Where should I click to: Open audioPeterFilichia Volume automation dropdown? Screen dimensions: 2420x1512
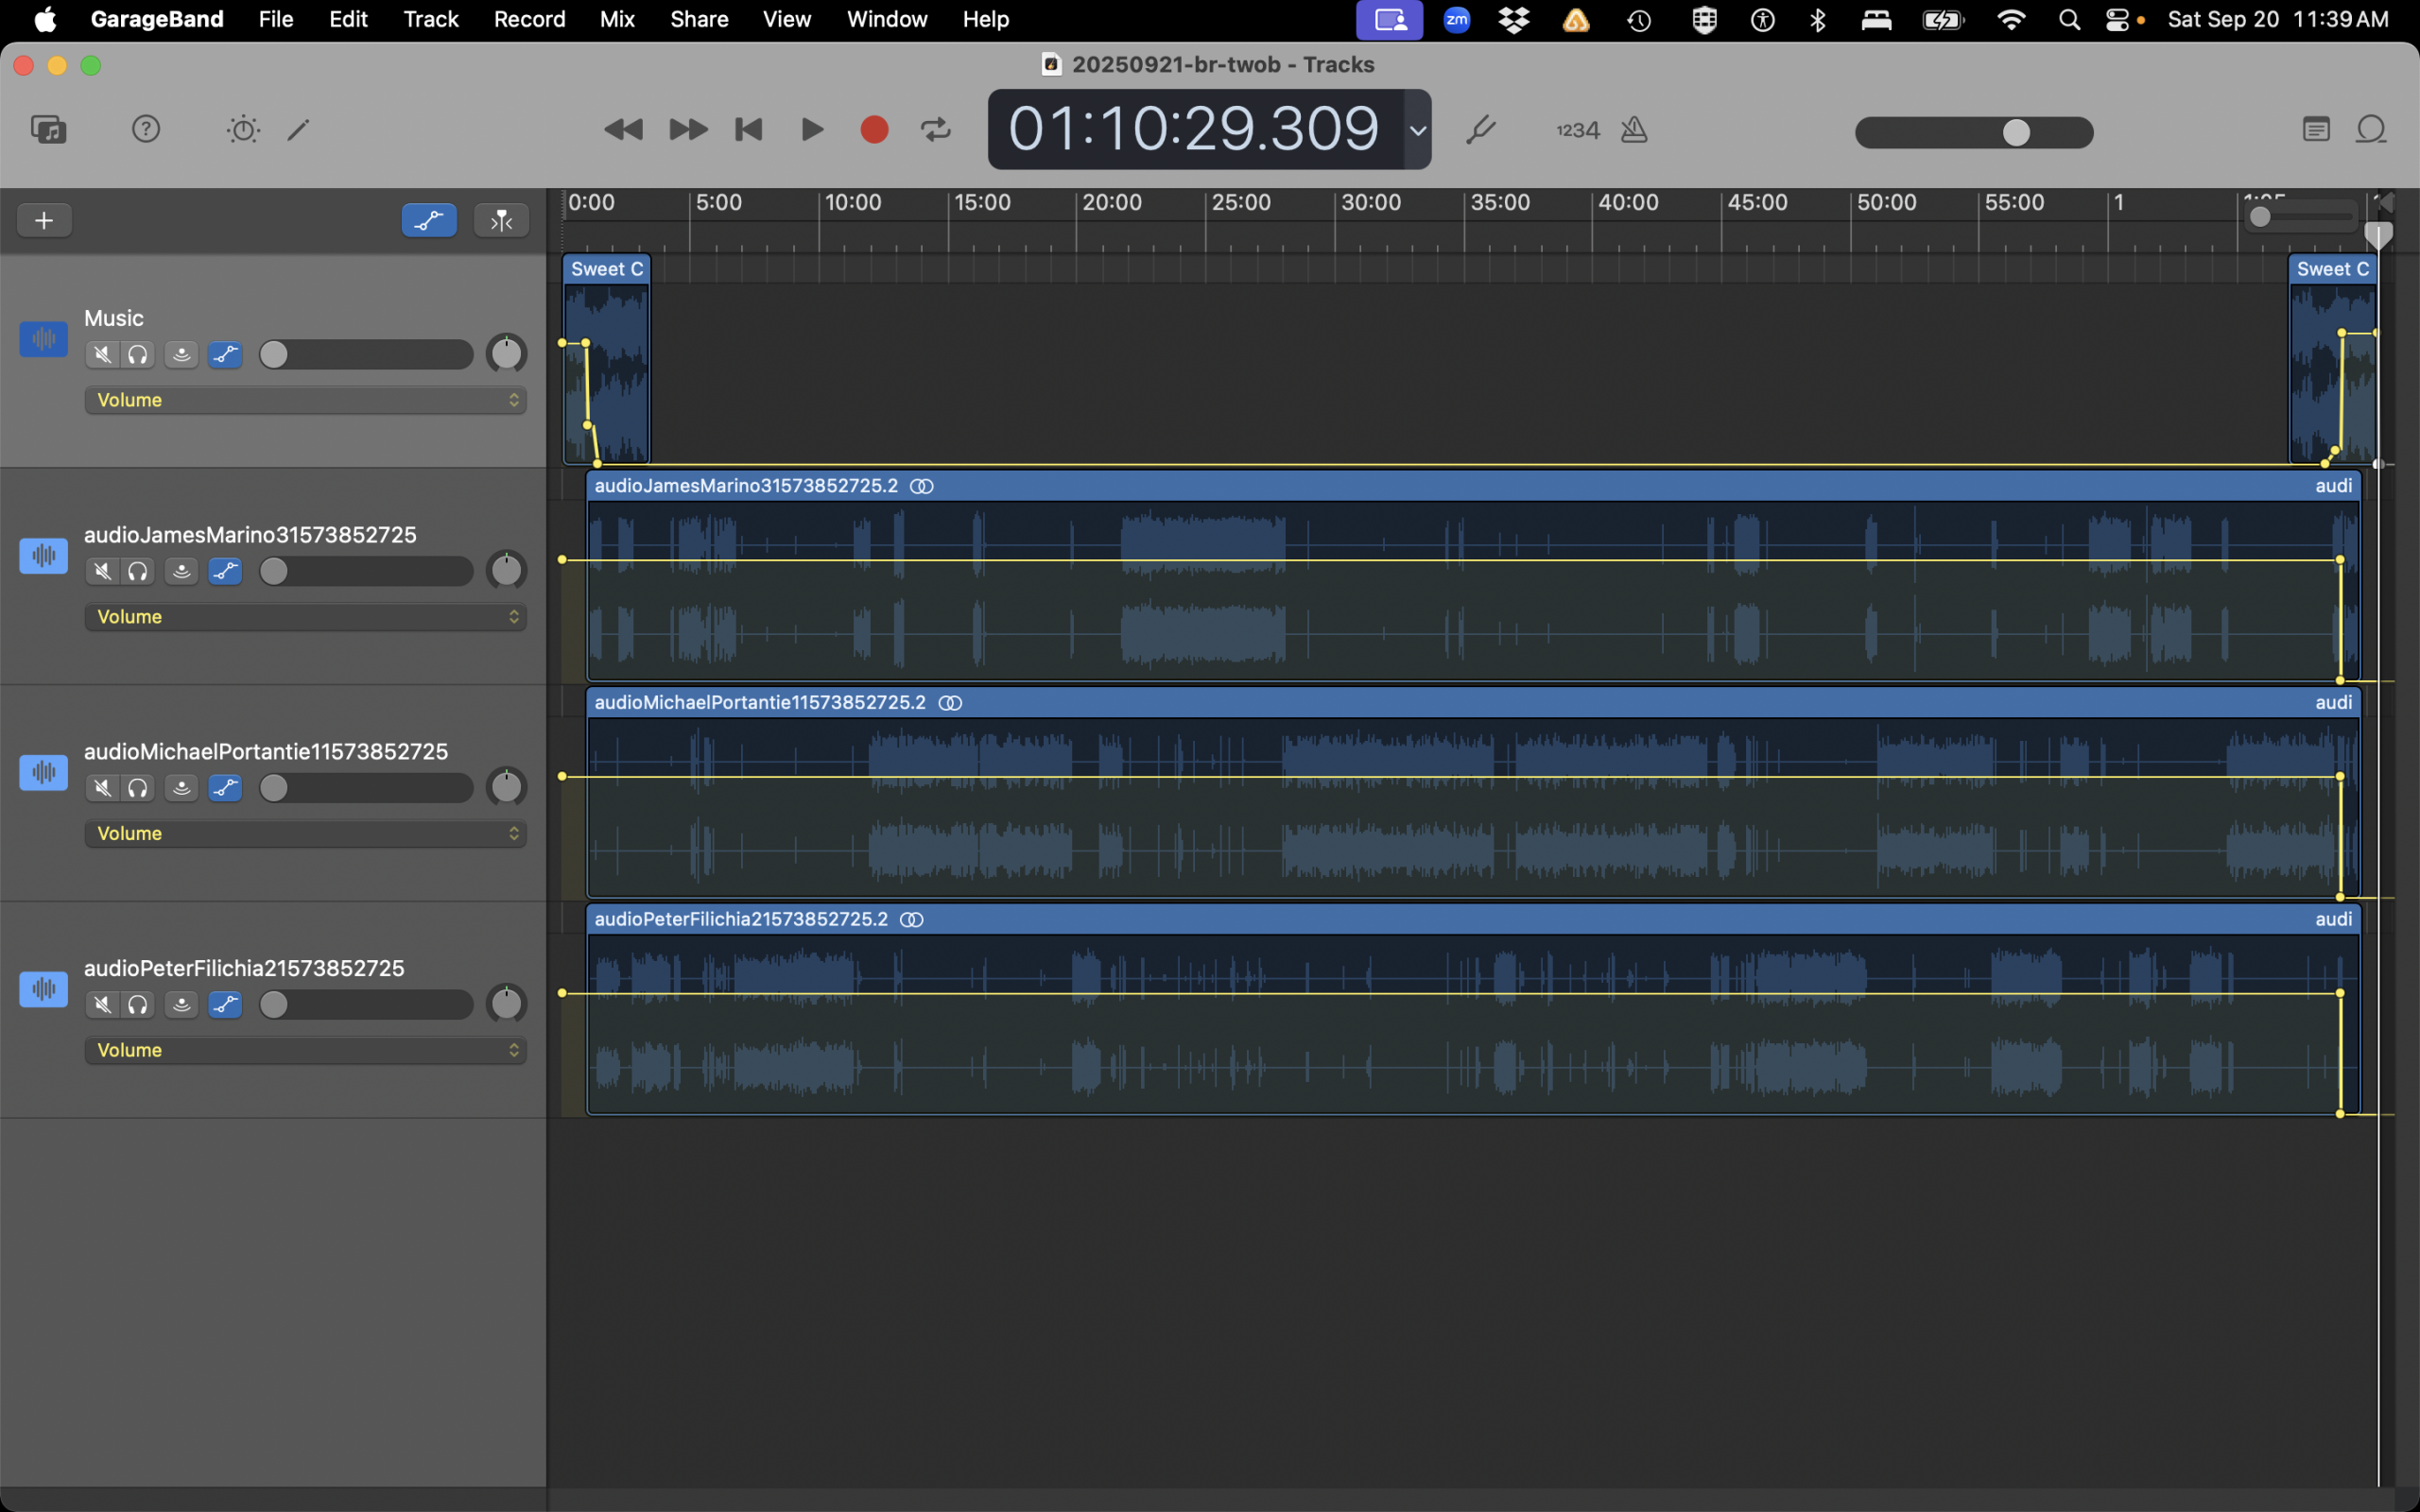(305, 1050)
